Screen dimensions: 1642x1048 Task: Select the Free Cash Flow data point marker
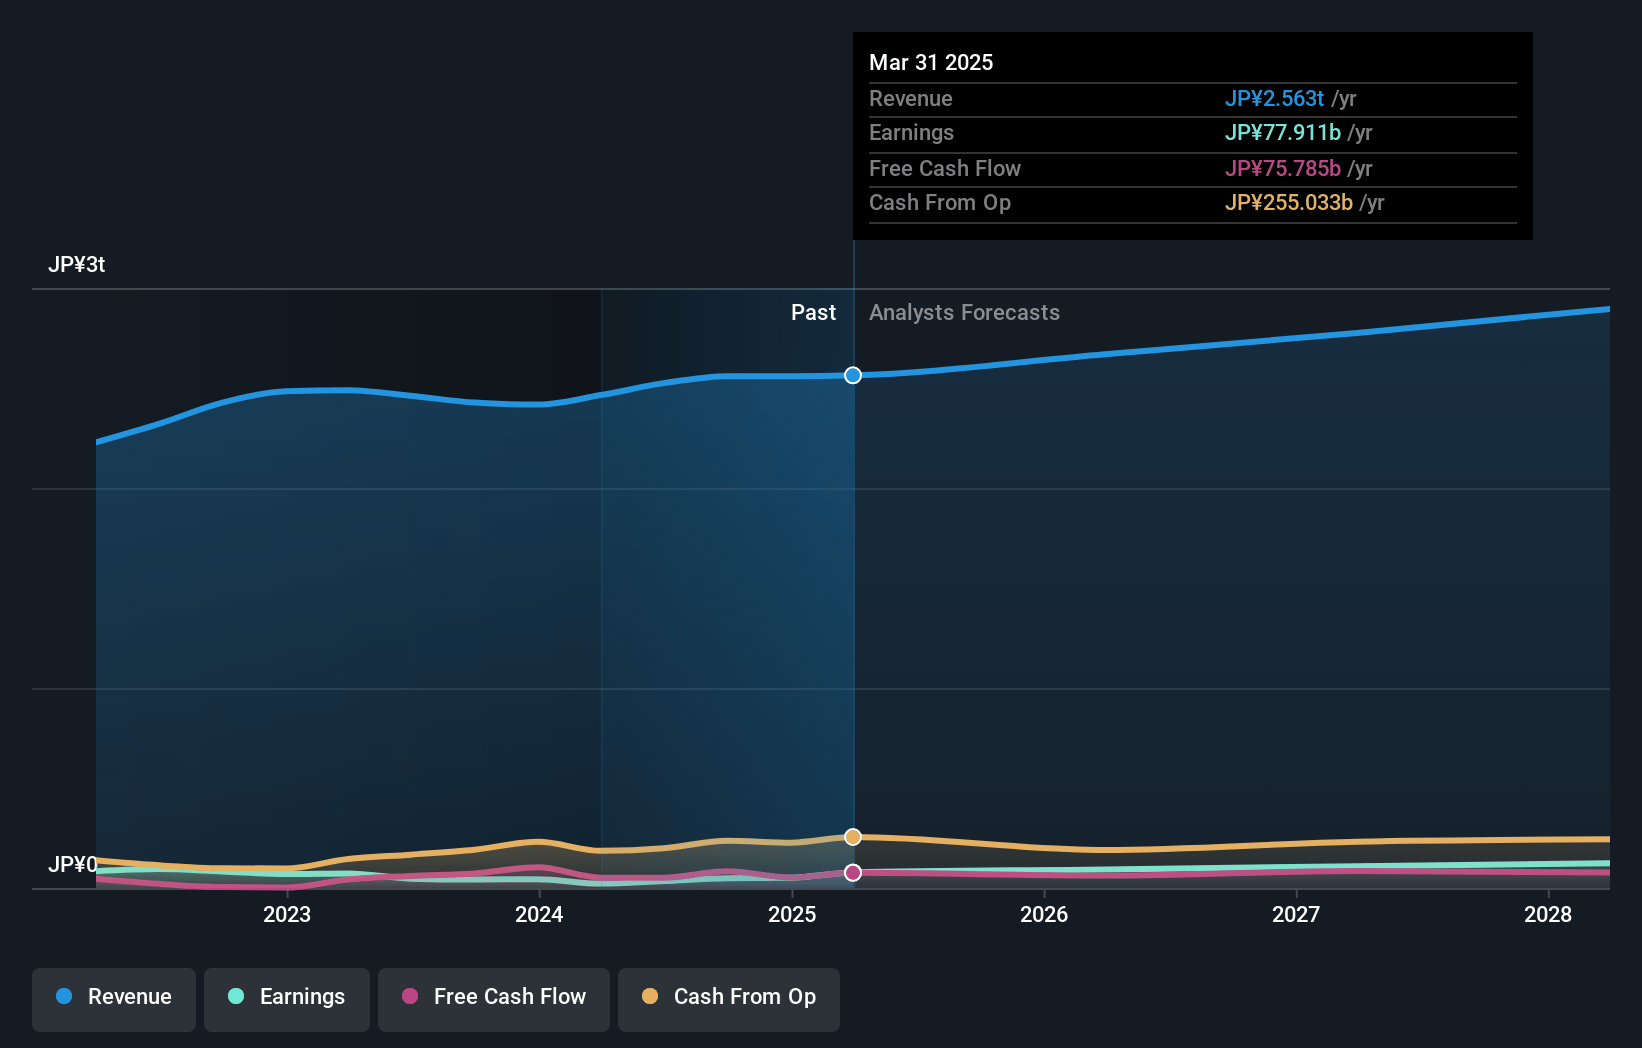coord(853,873)
